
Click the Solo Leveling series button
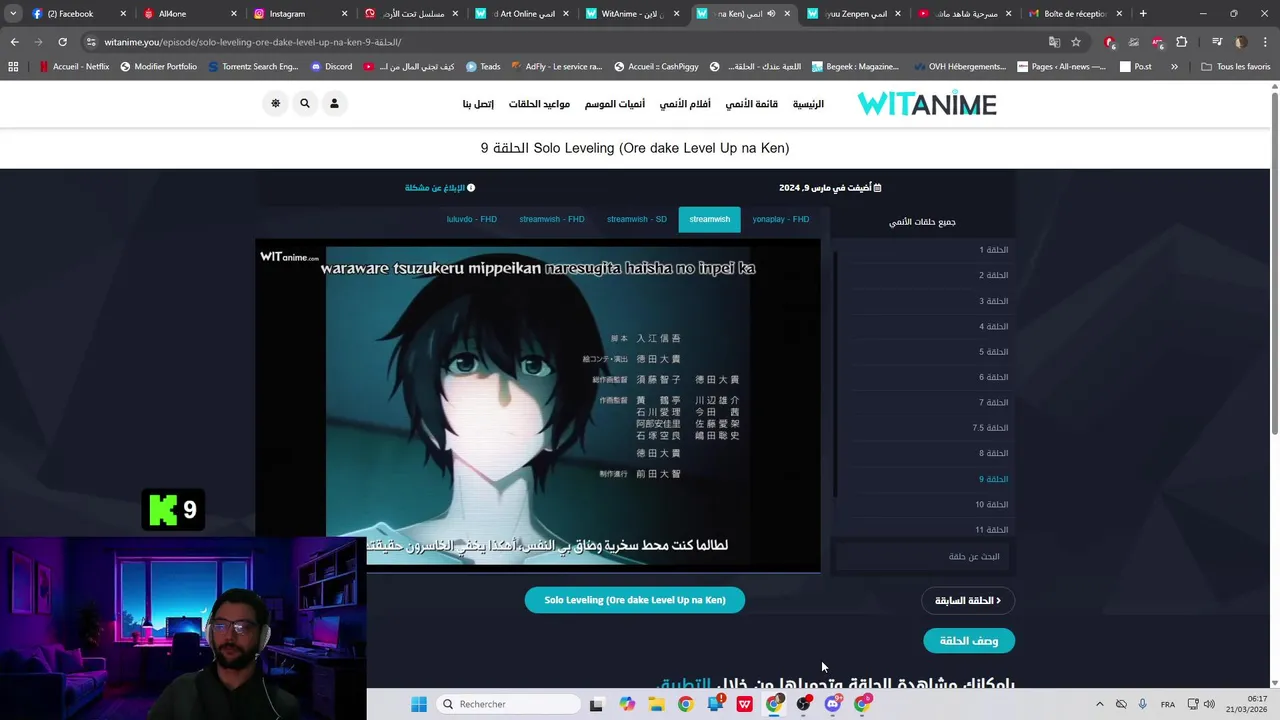[635, 600]
